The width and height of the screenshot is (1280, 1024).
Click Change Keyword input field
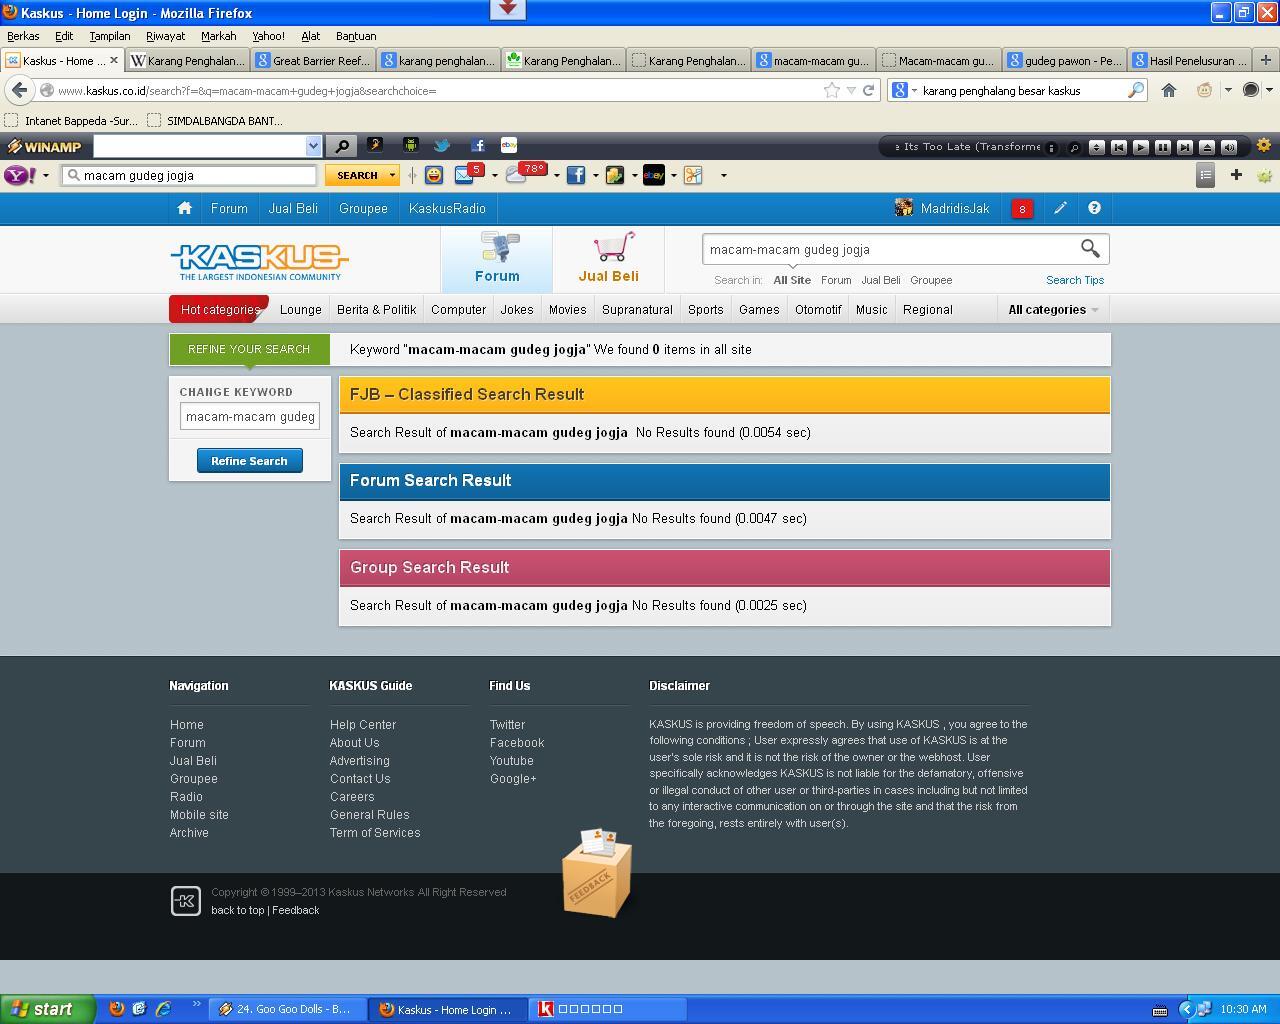point(250,416)
